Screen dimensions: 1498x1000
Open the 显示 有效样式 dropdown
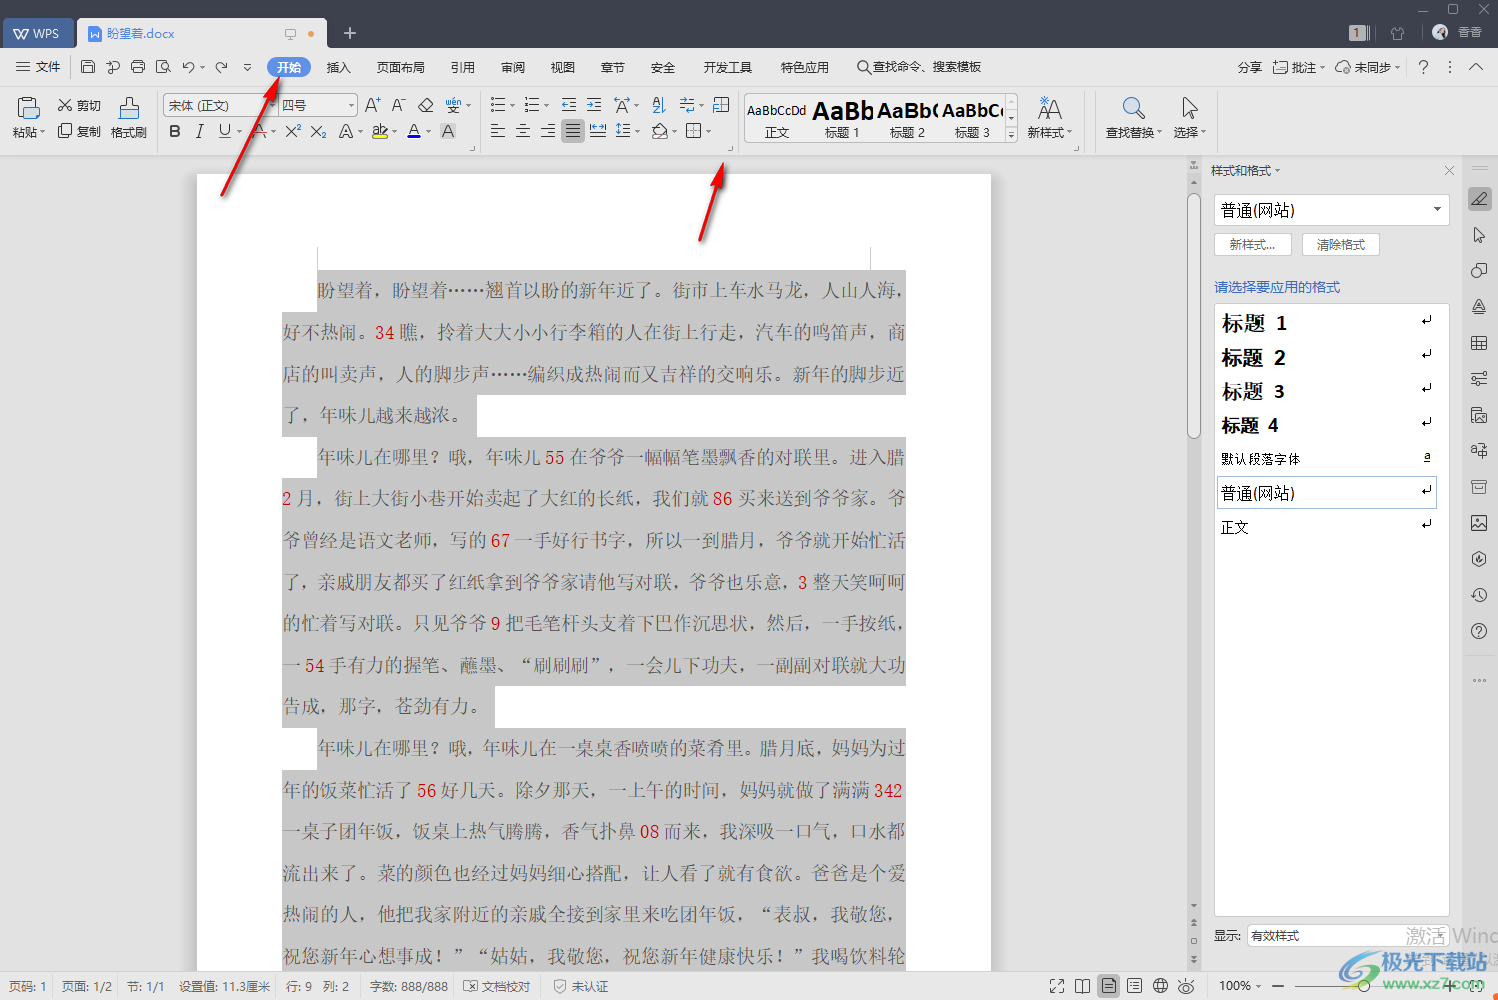[1346, 936]
